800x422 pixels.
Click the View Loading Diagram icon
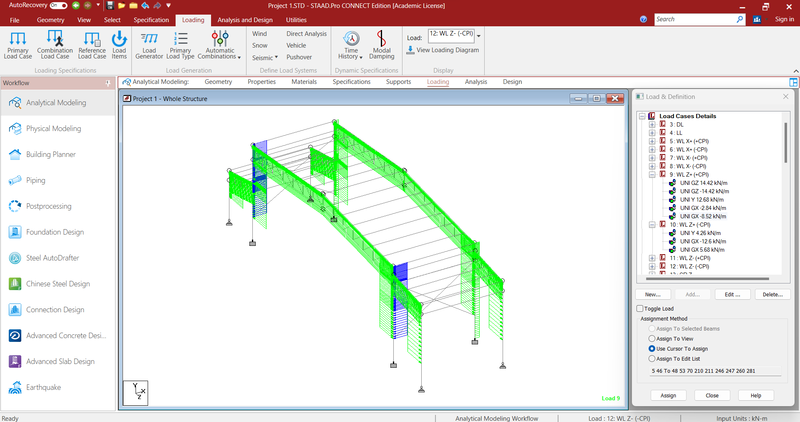(x=410, y=50)
